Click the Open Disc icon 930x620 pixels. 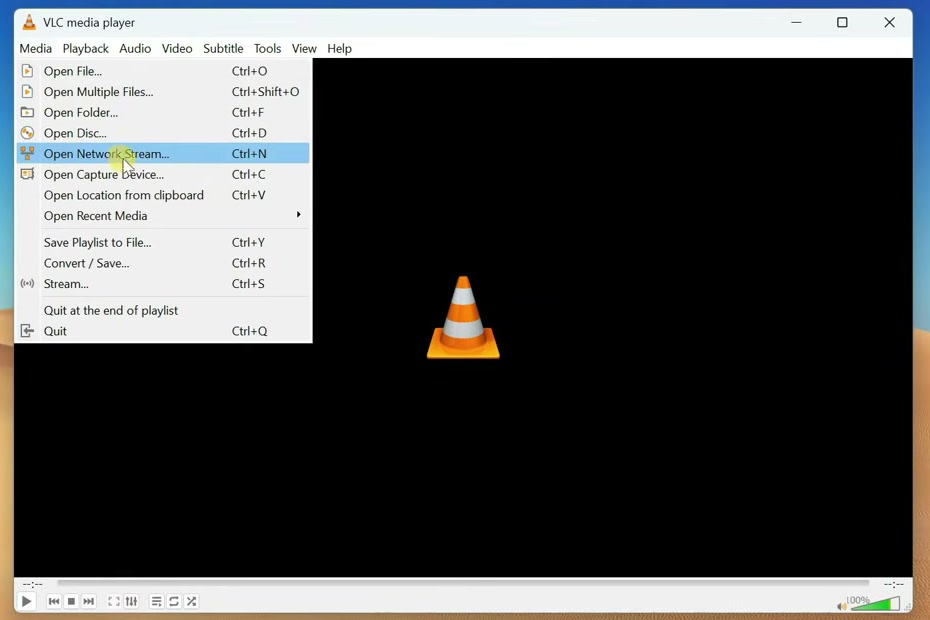27,133
